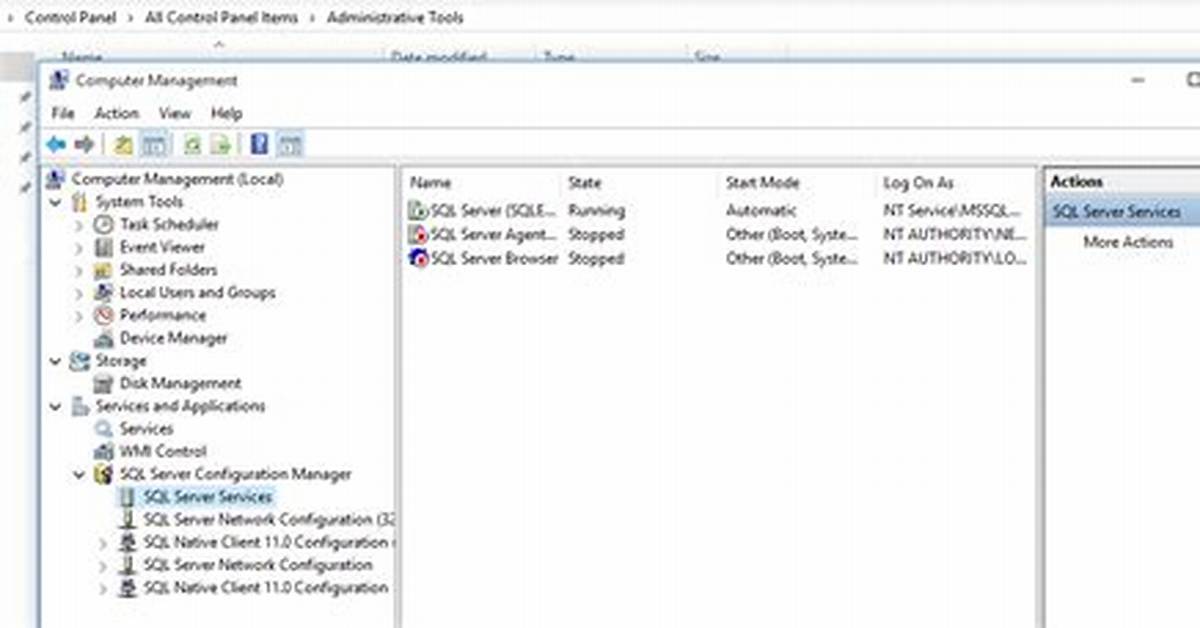
Task: Click the Up one level folder icon
Action: [x=123, y=145]
